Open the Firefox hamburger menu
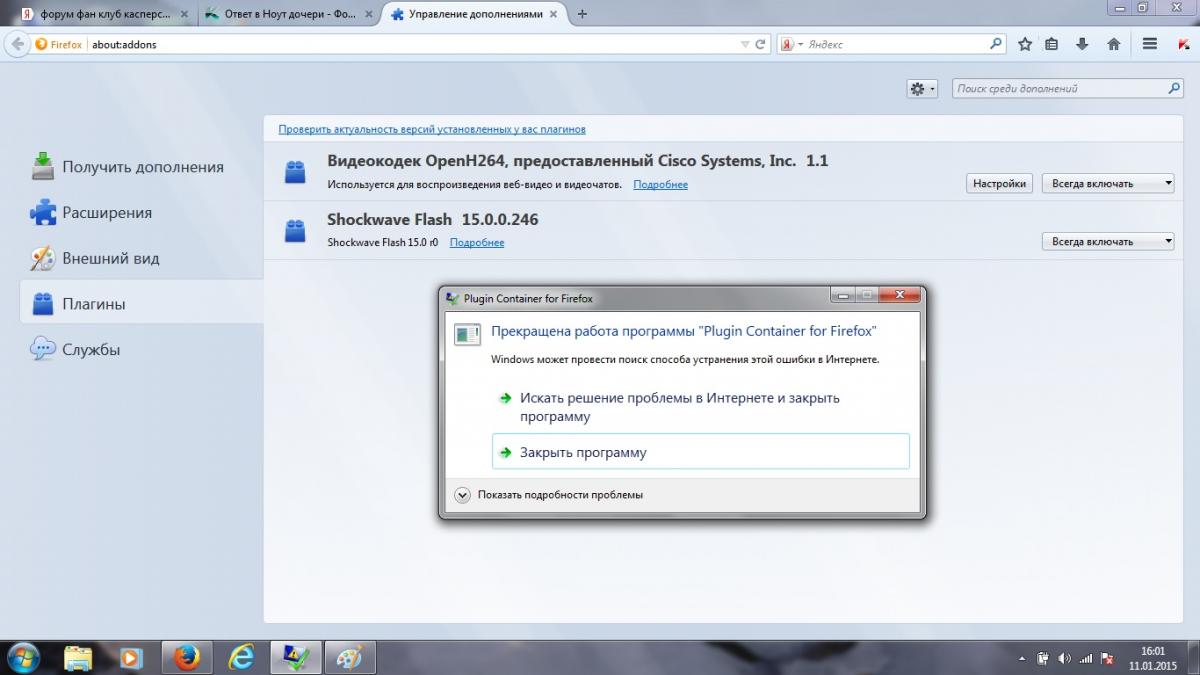This screenshot has width=1200, height=675. coord(1150,44)
